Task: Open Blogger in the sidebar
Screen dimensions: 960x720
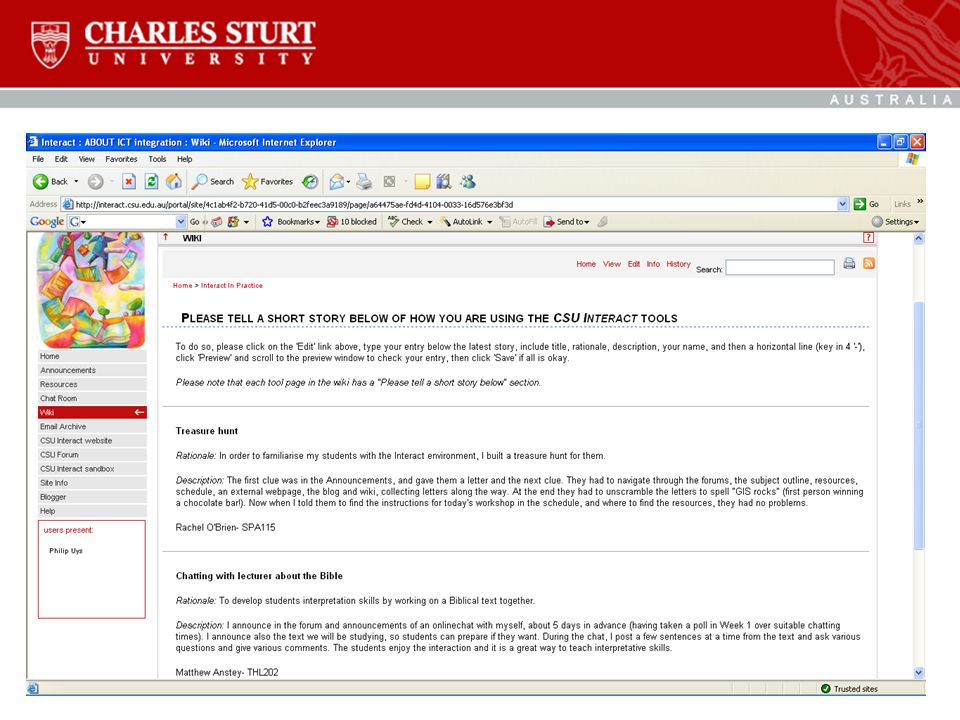Action: [x=92, y=497]
